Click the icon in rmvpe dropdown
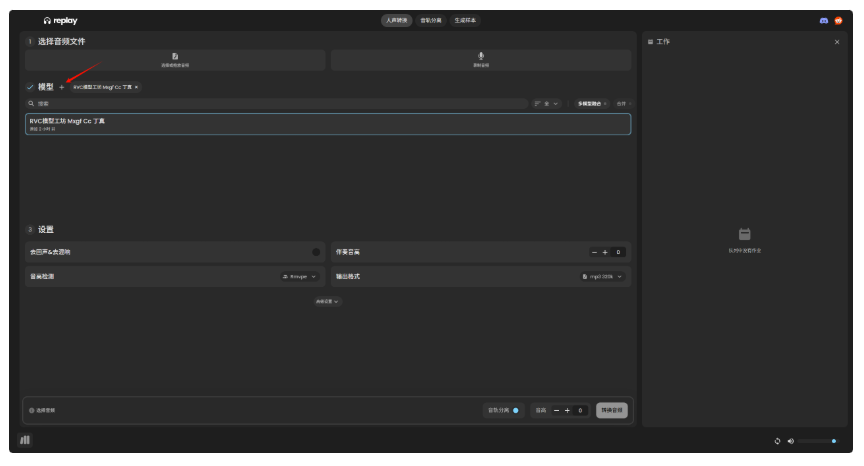This screenshot has width=864, height=466. 285,277
